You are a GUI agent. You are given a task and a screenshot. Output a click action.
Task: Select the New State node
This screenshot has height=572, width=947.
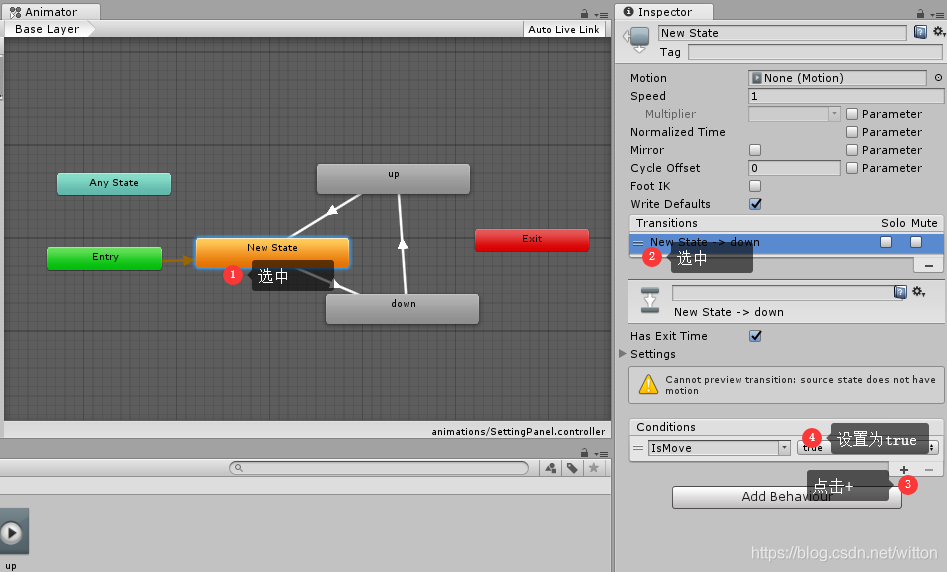(272, 252)
